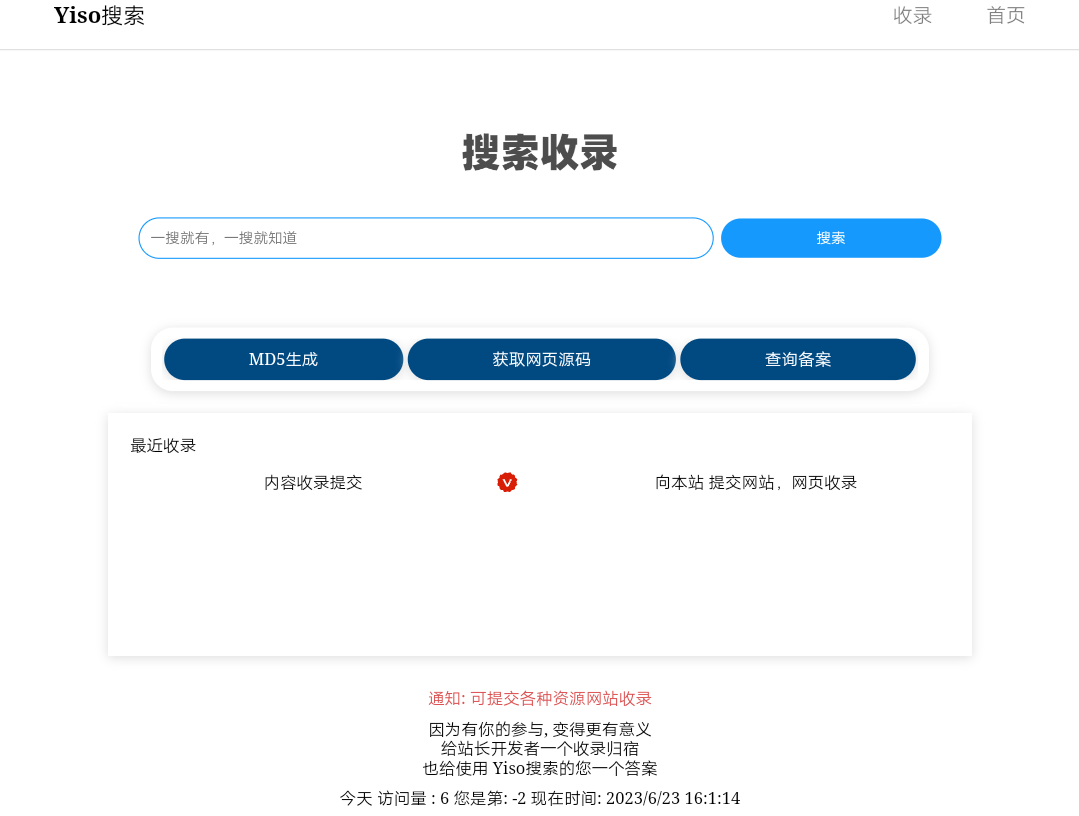Click the 搜索收录 page heading

[x=539, y=153]
